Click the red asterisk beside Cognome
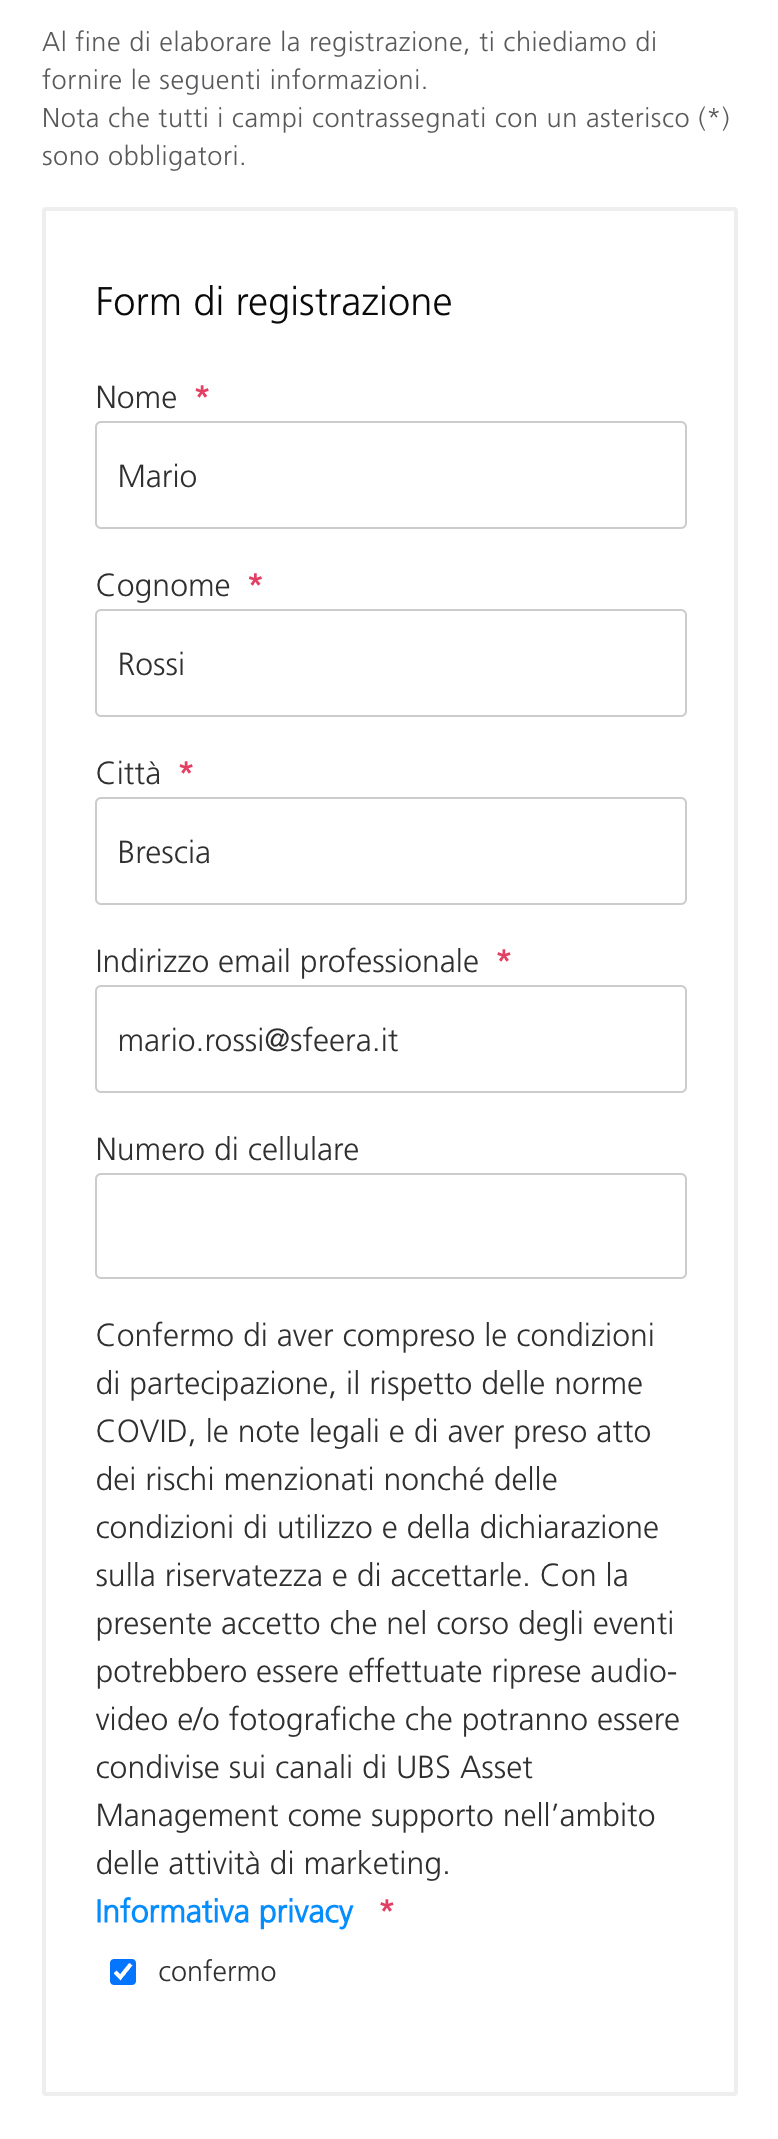 coord(255,583)
